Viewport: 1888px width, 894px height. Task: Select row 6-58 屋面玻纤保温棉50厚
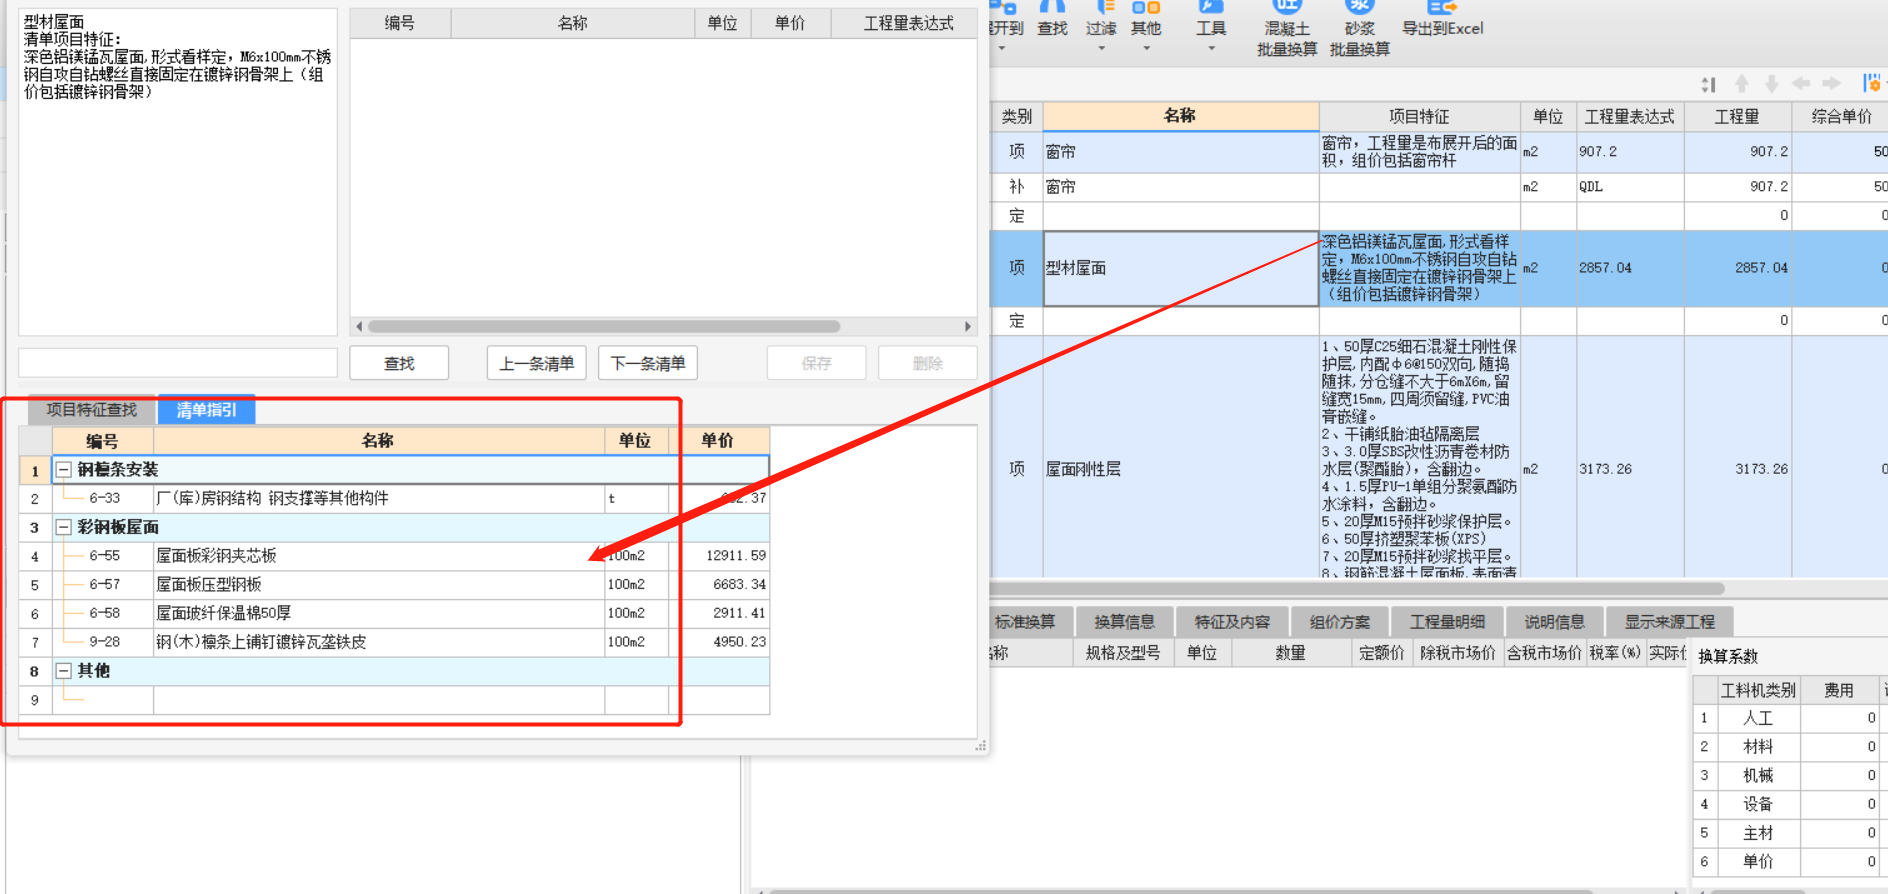(x=395, y=613)
